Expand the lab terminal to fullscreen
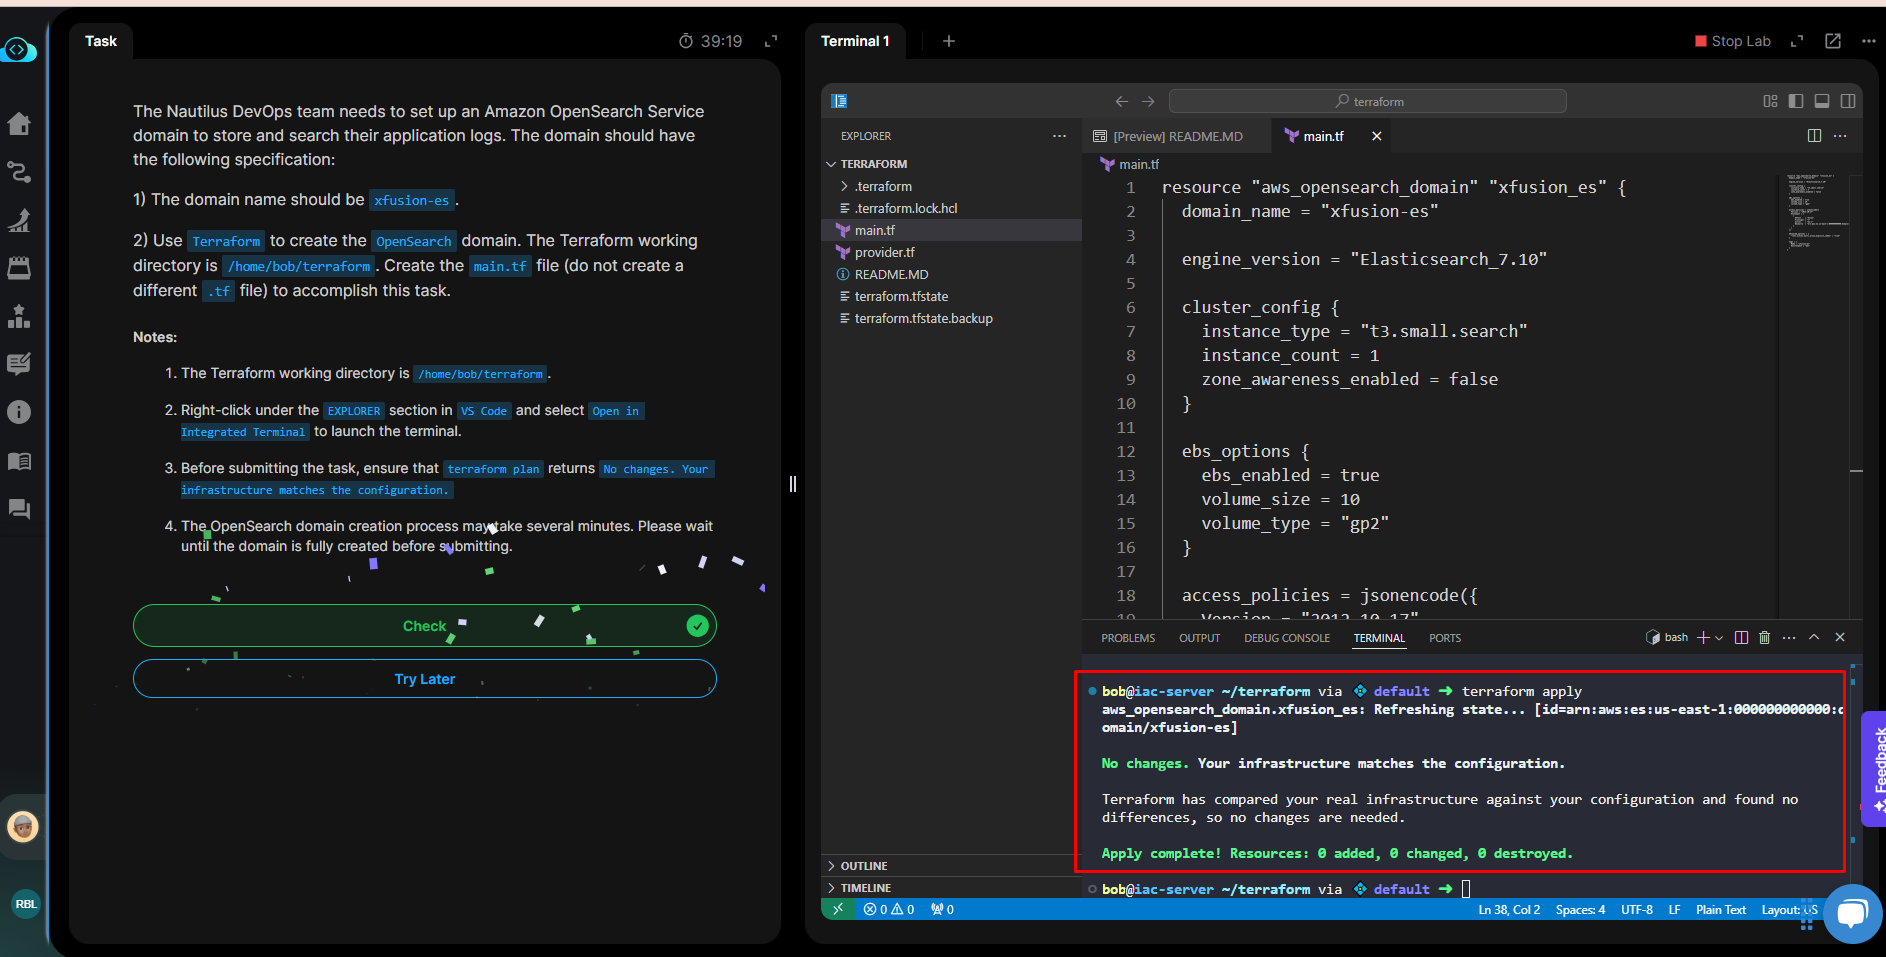 [1797, 41]
